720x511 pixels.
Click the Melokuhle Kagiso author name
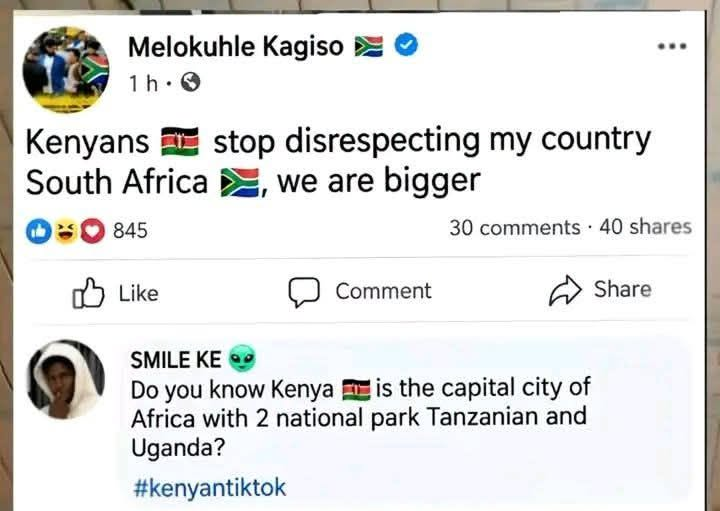[x=236, y=46]
